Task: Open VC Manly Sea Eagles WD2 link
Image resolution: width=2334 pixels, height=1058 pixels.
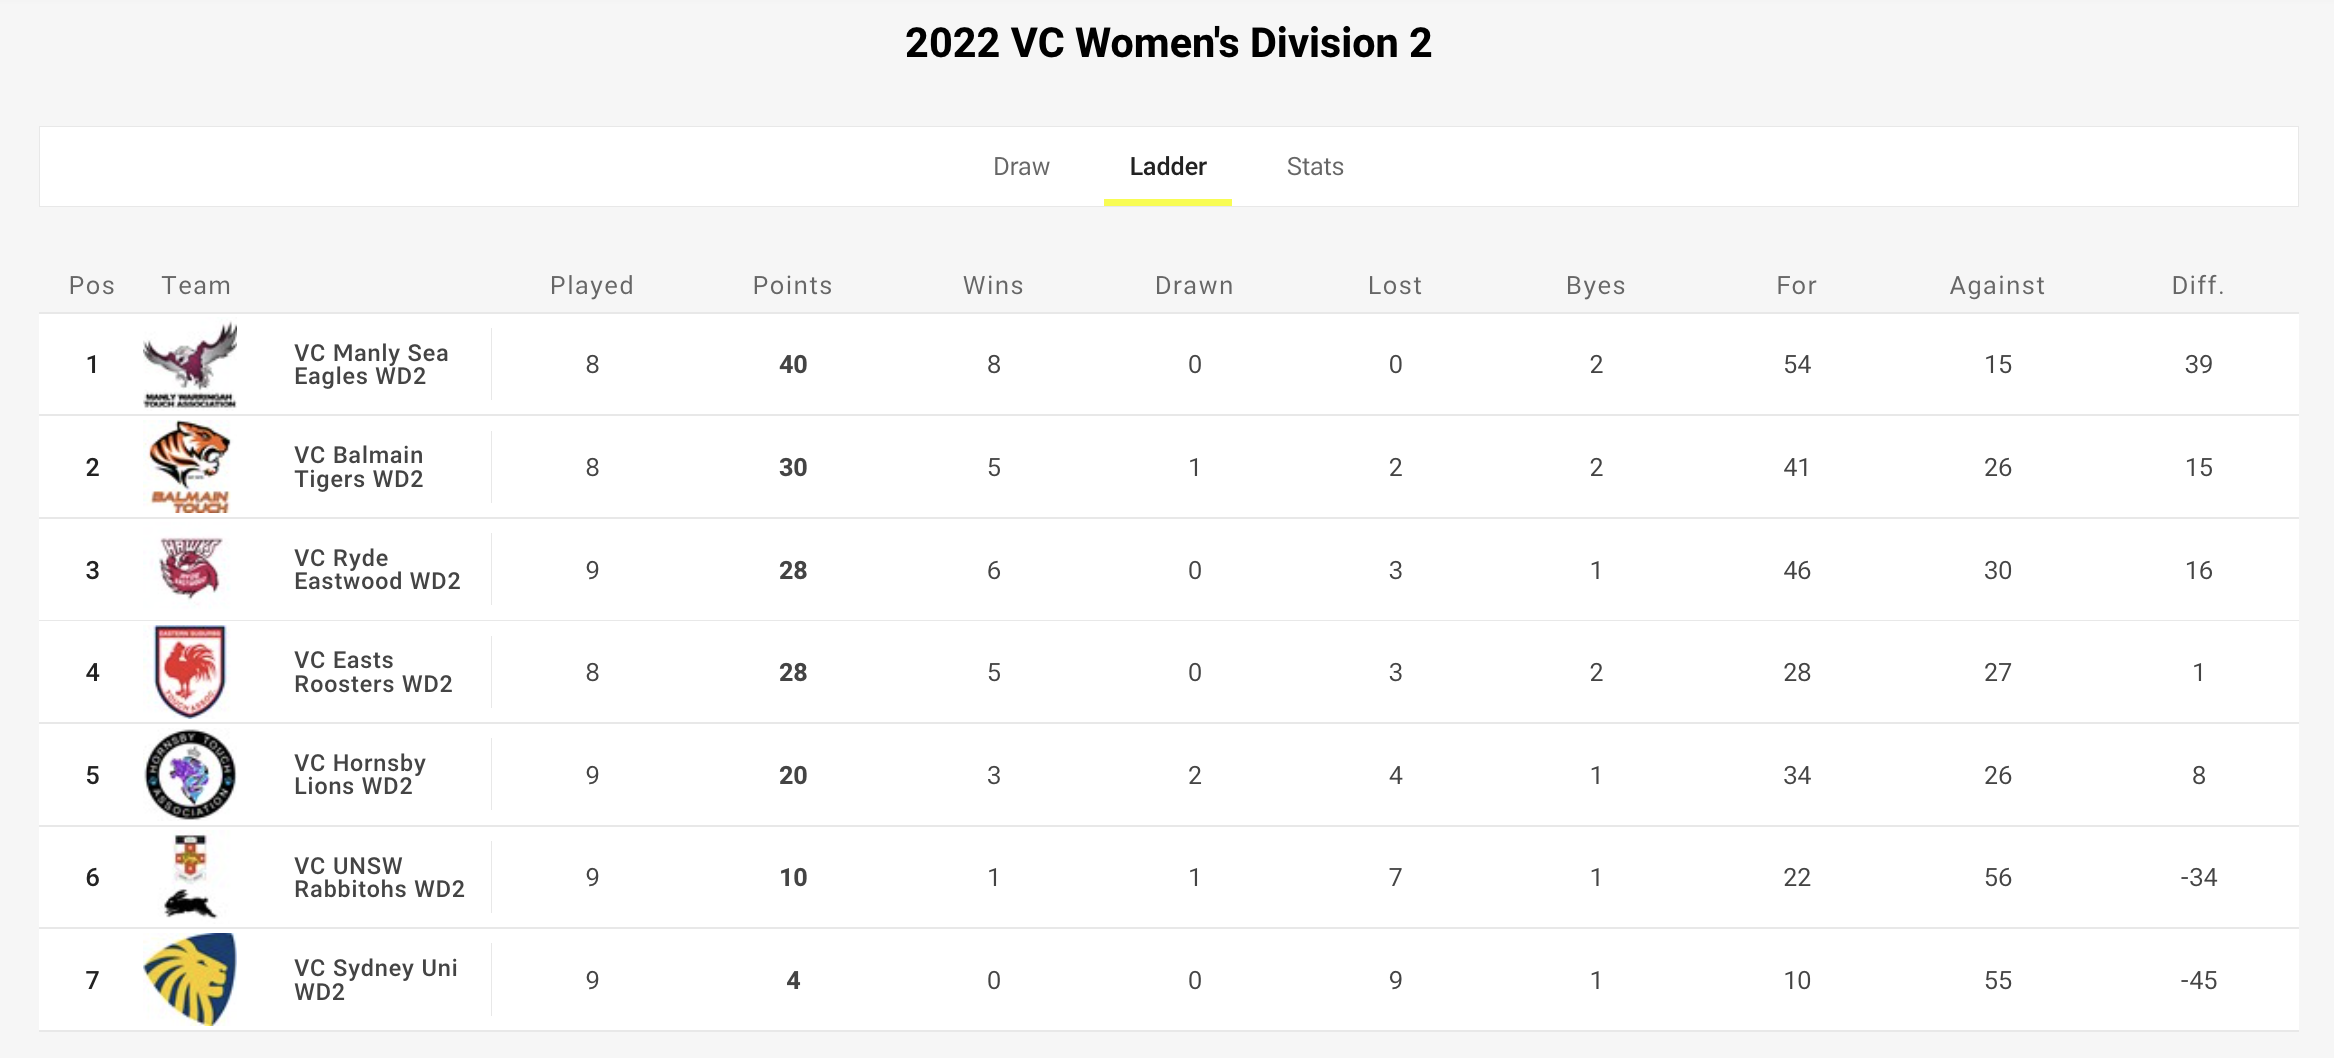Action: (371, 364)
